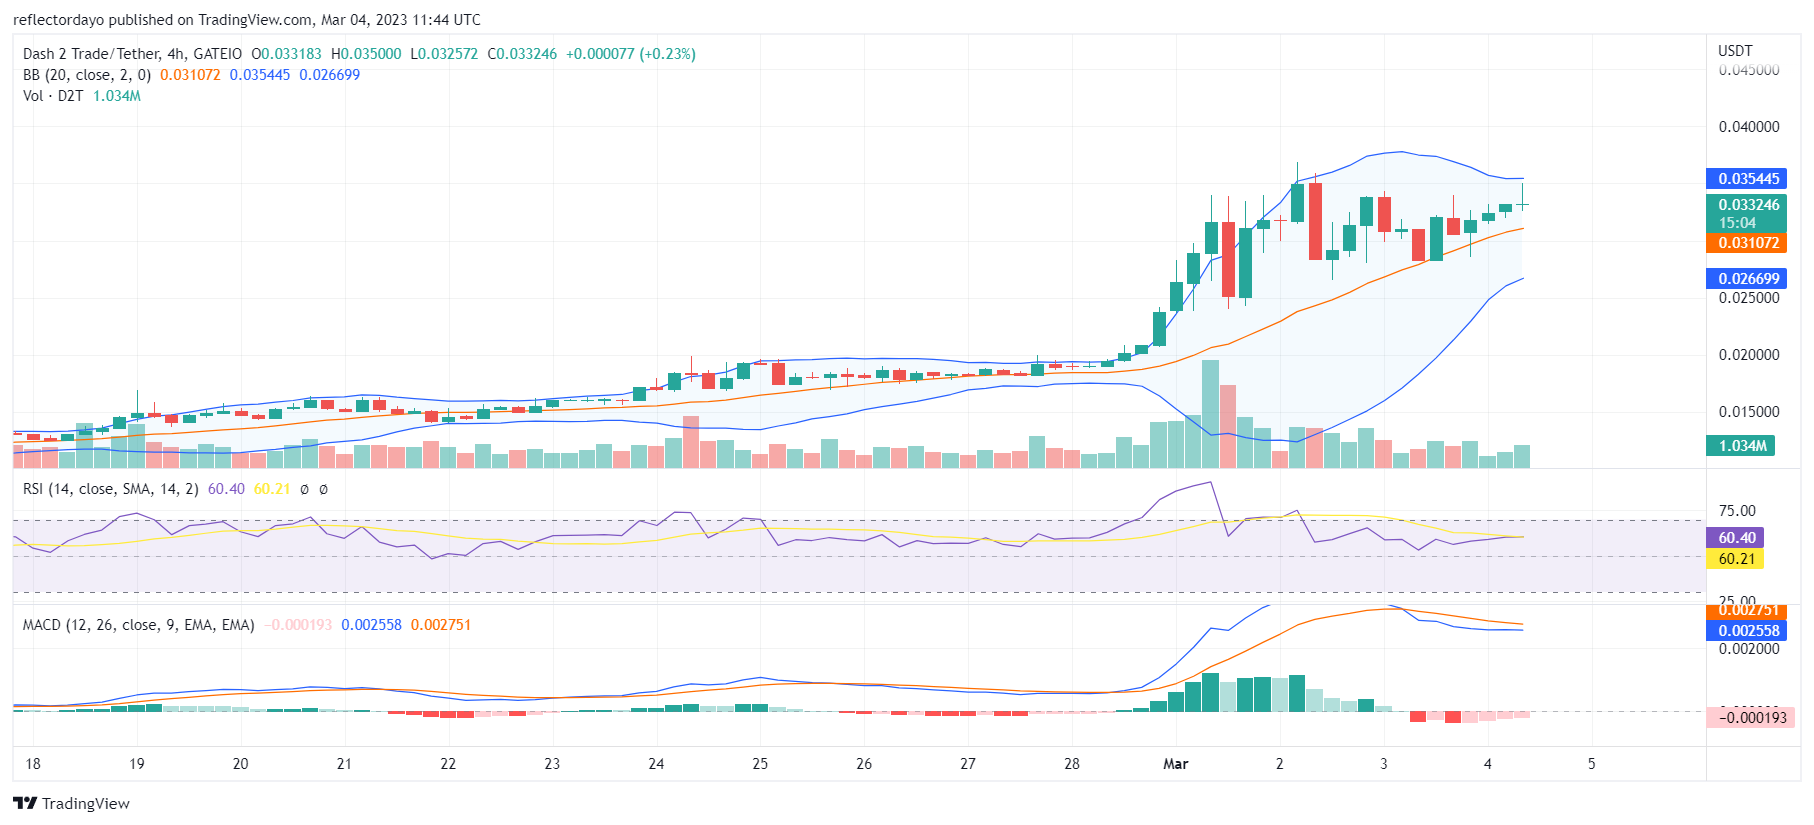Click date label 27 on time axis

968,764
